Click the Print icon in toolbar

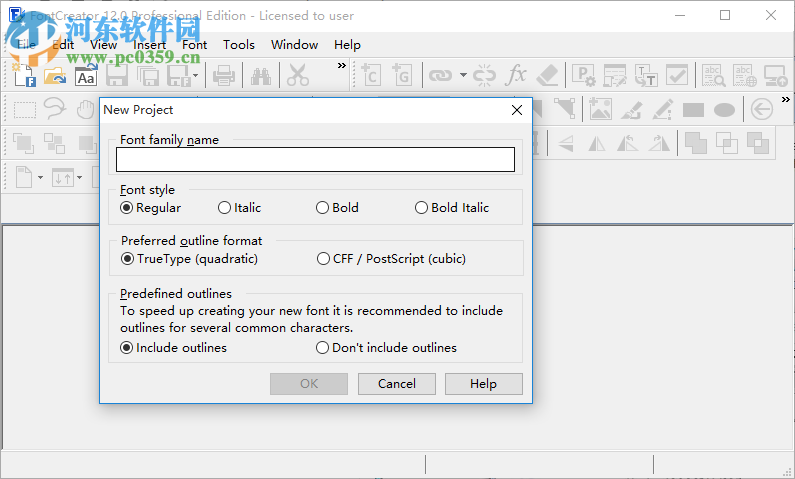[224, 76]
